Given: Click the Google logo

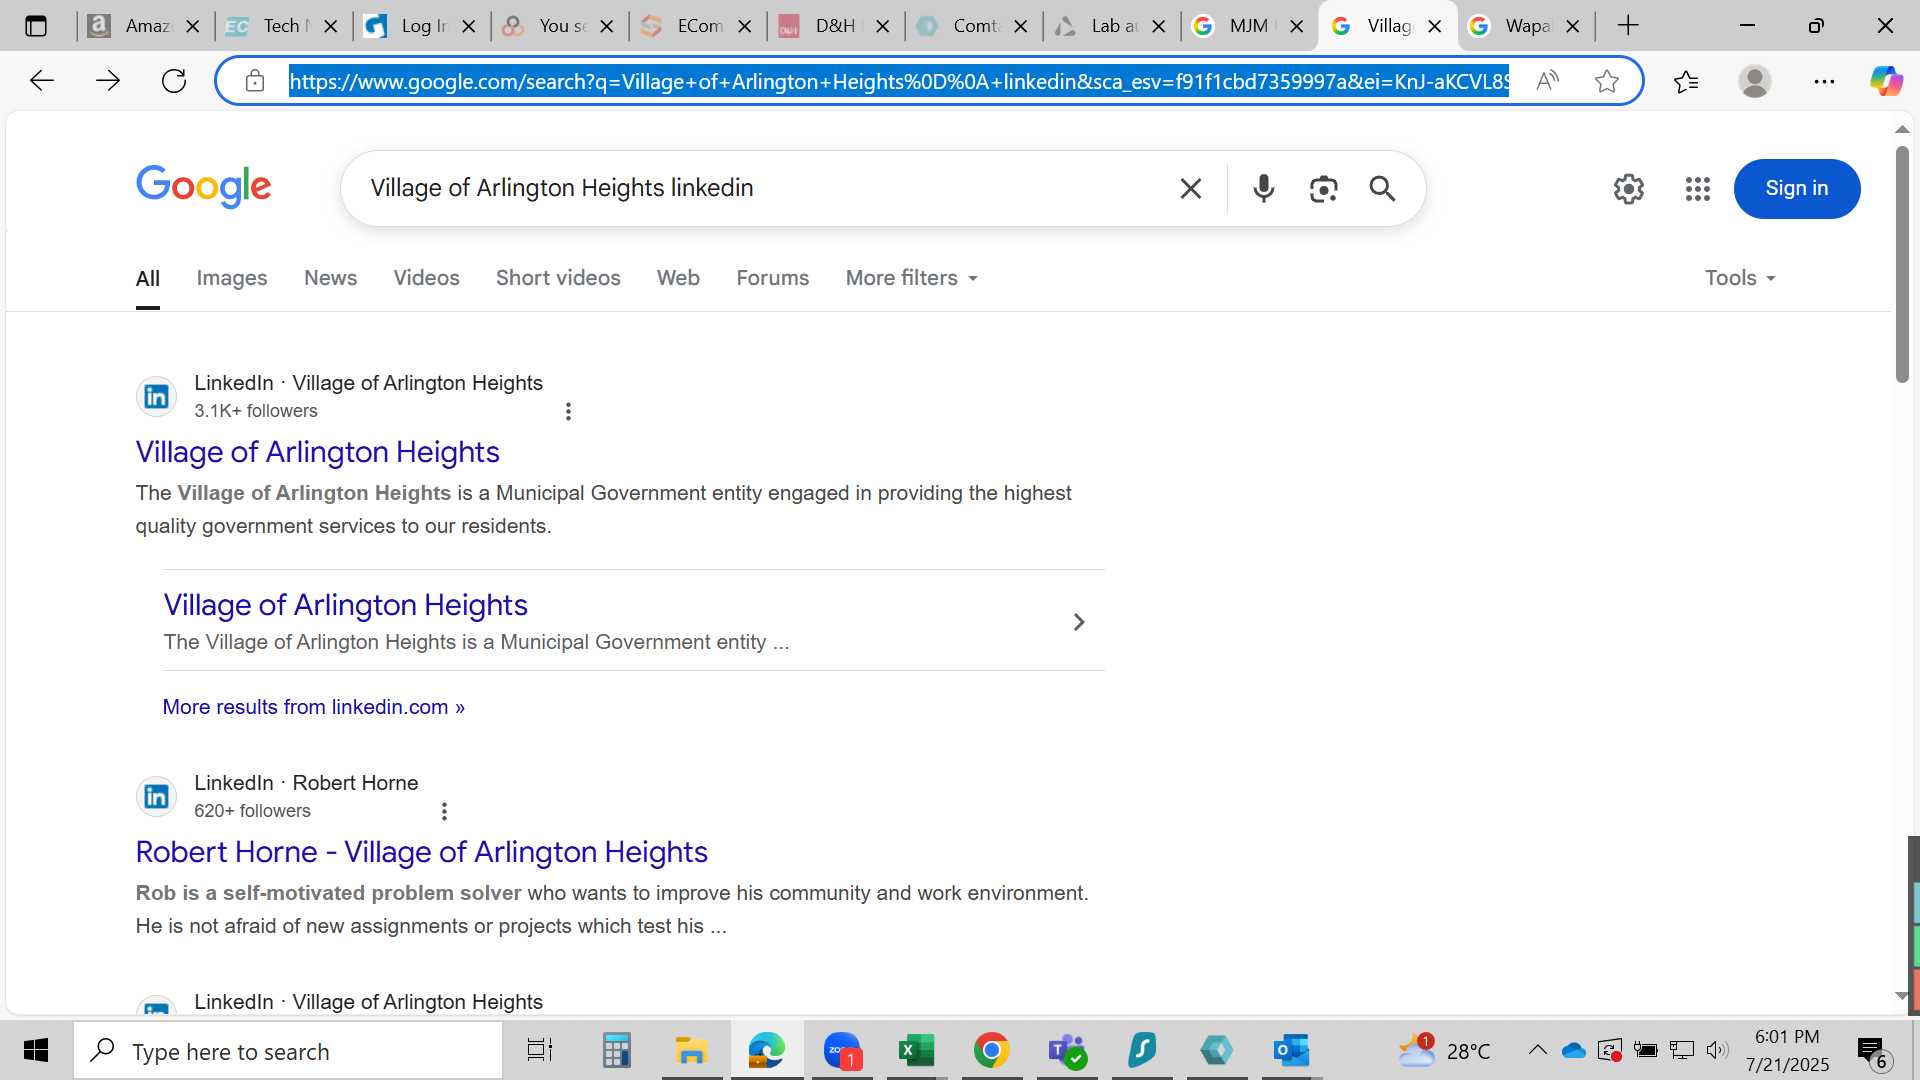Looking at the screenshot, I should pos(203,187).
